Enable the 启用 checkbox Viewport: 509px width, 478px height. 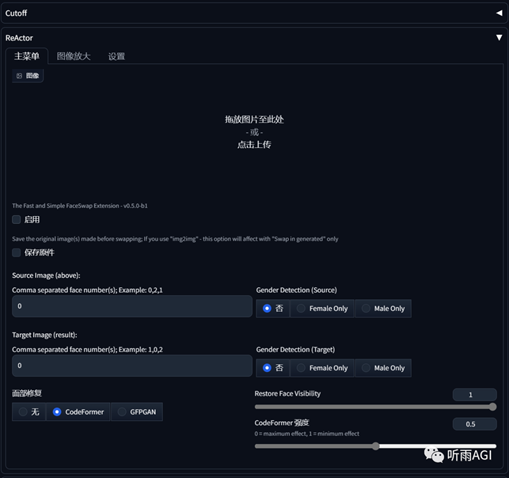[16, 219]
